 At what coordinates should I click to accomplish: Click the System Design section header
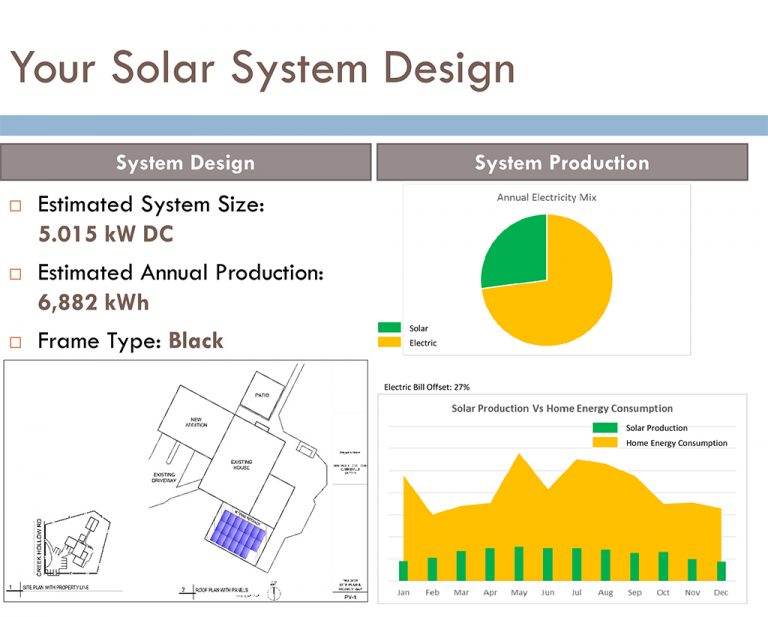[x=185, y=162]
